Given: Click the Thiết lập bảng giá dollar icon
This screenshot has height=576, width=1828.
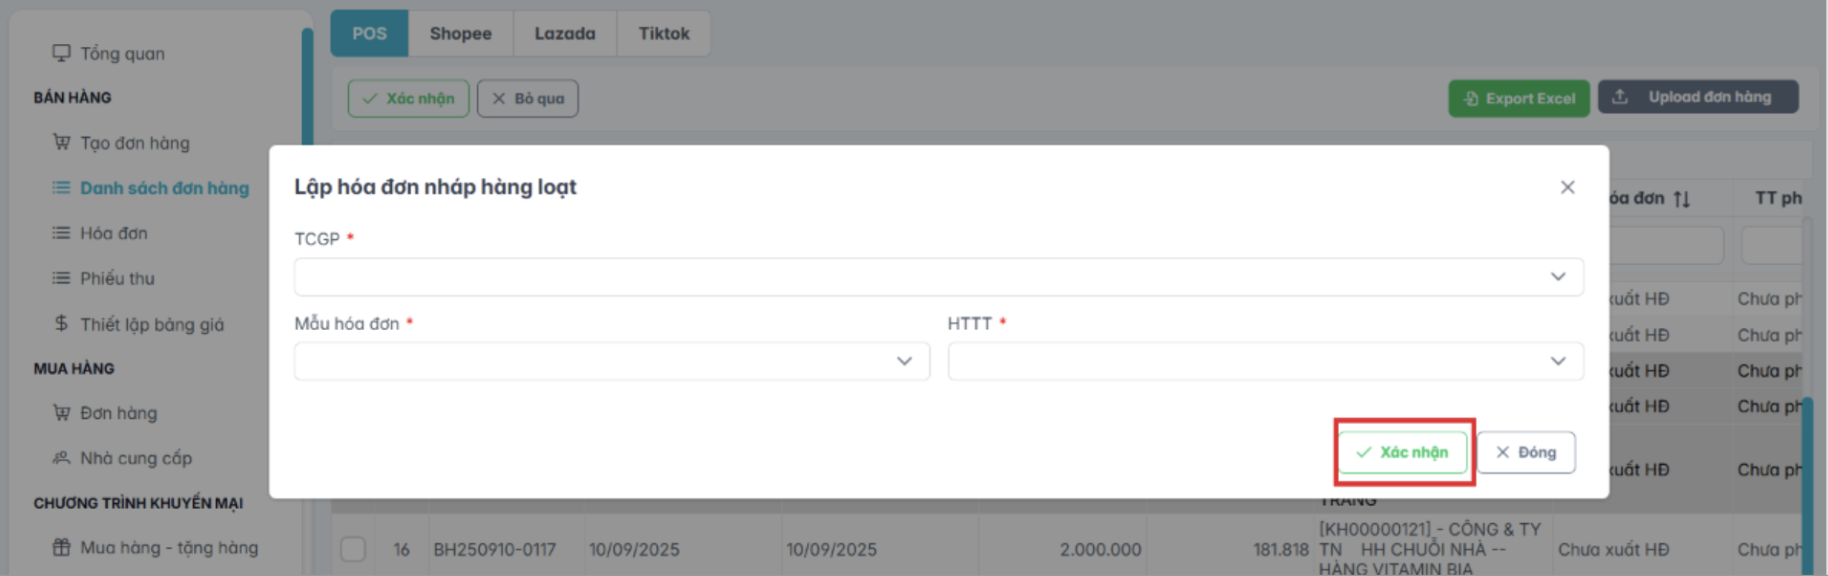Looking at the screenshot, I should click(x=62, y=323).
